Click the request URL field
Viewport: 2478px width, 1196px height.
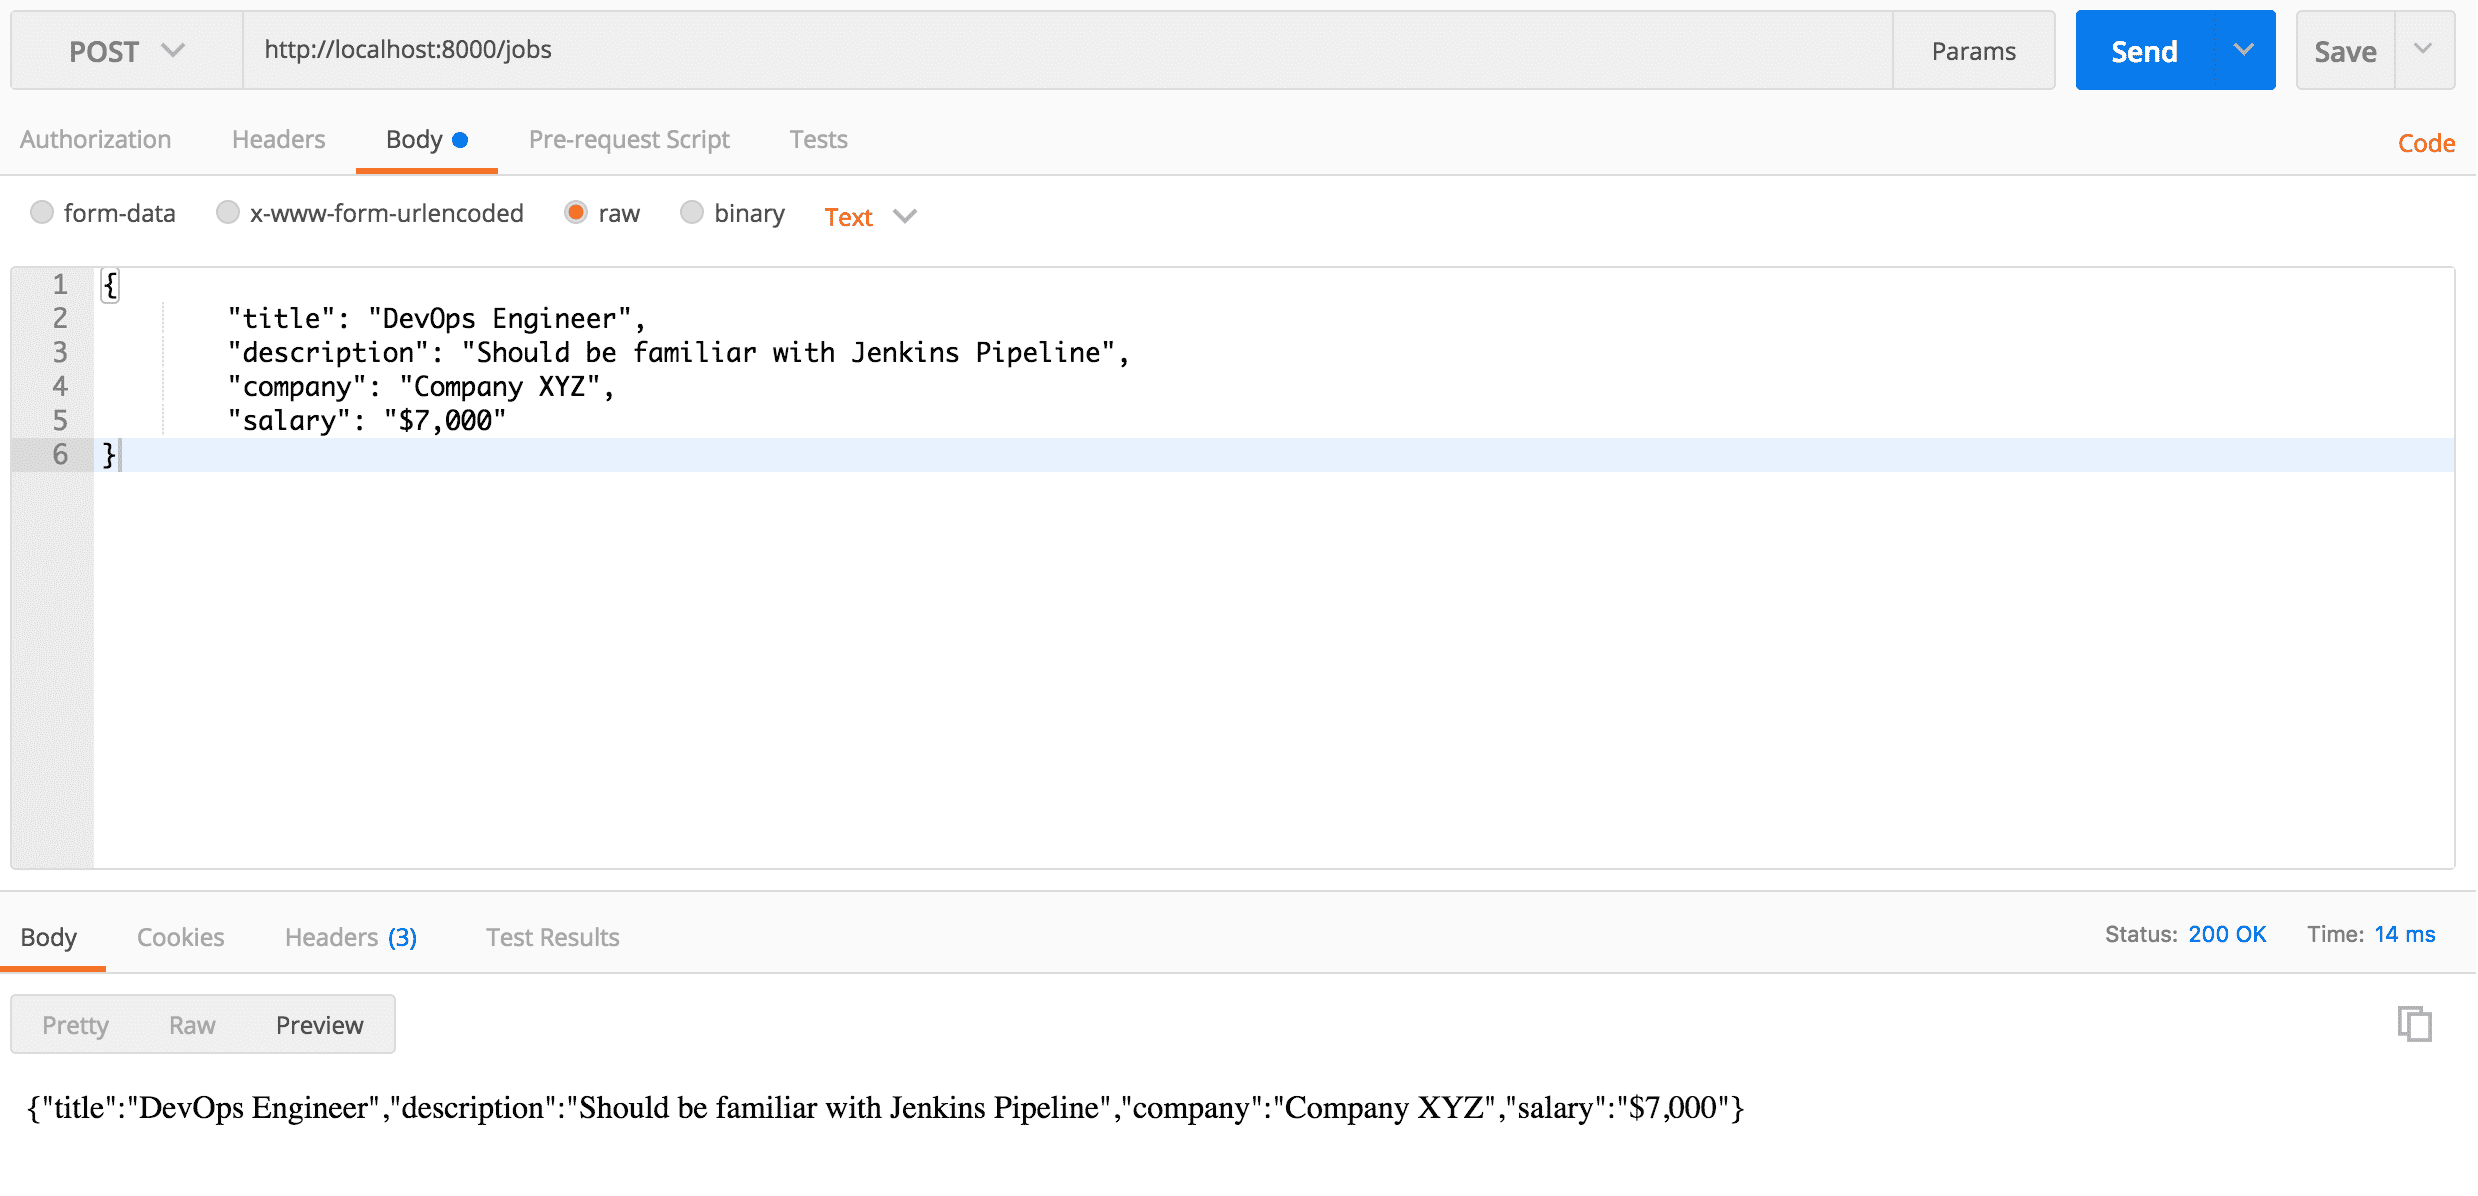1067,50
